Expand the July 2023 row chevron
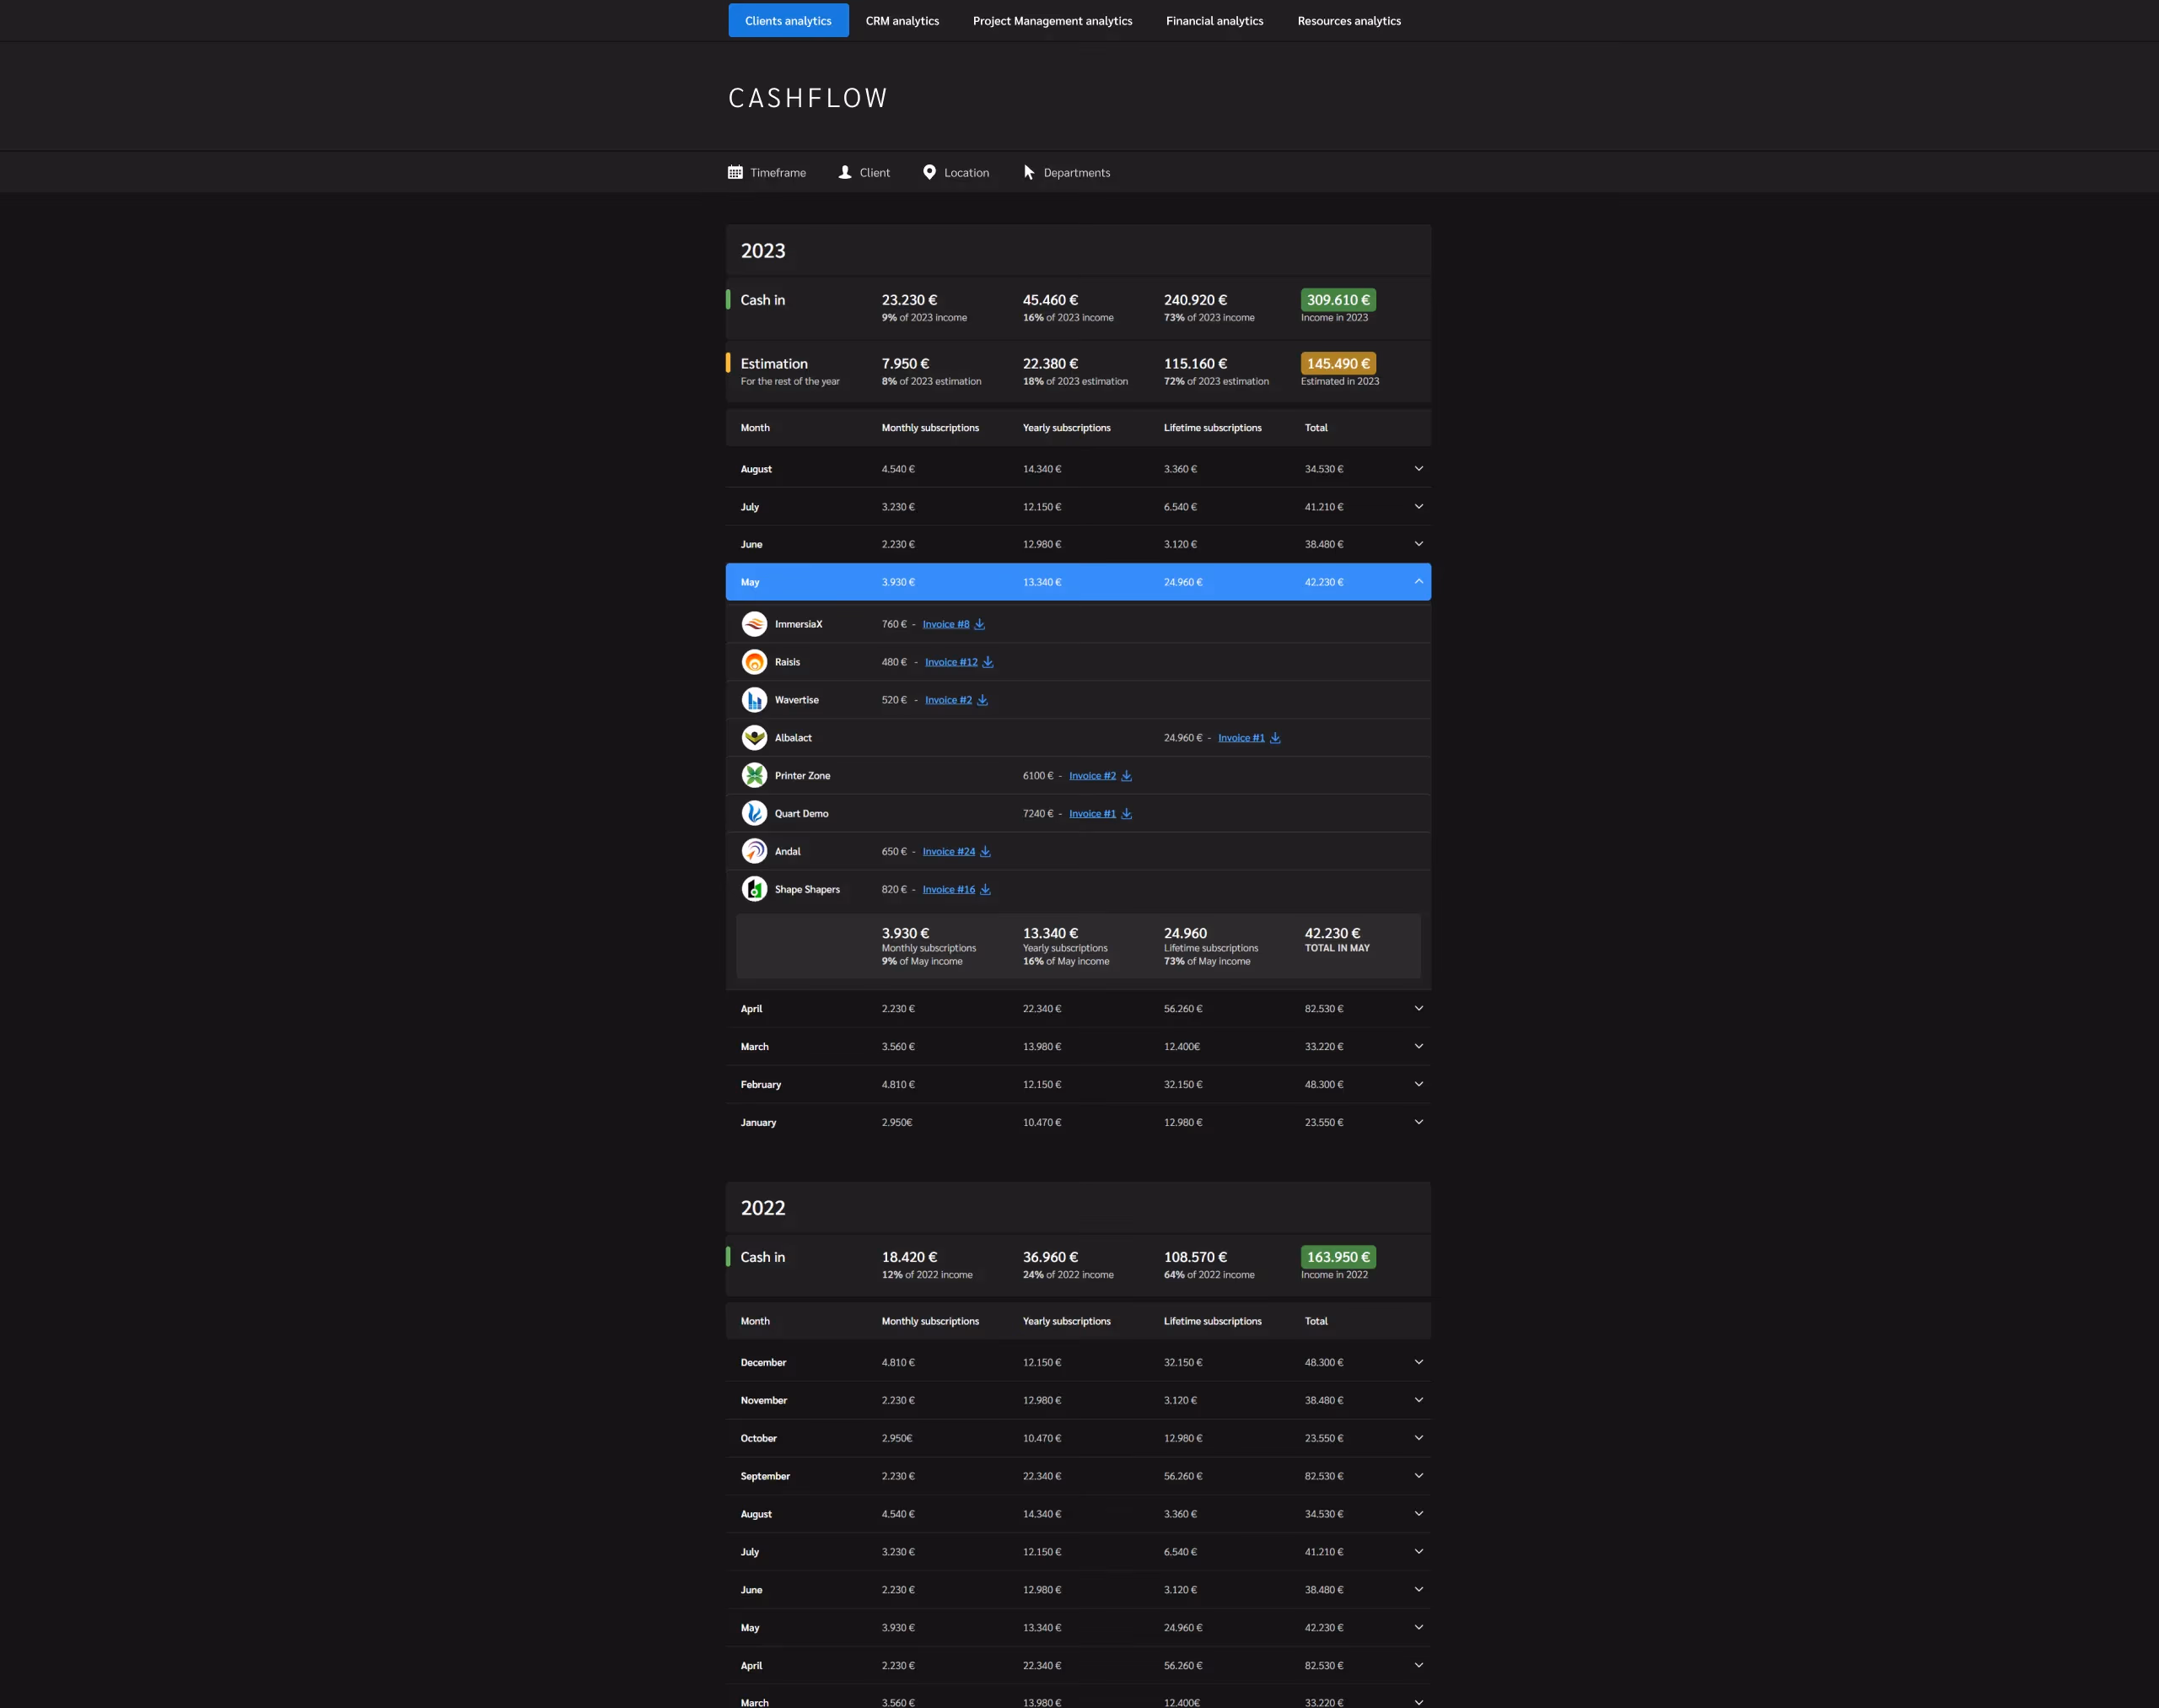 click(x=1418, y=506)
